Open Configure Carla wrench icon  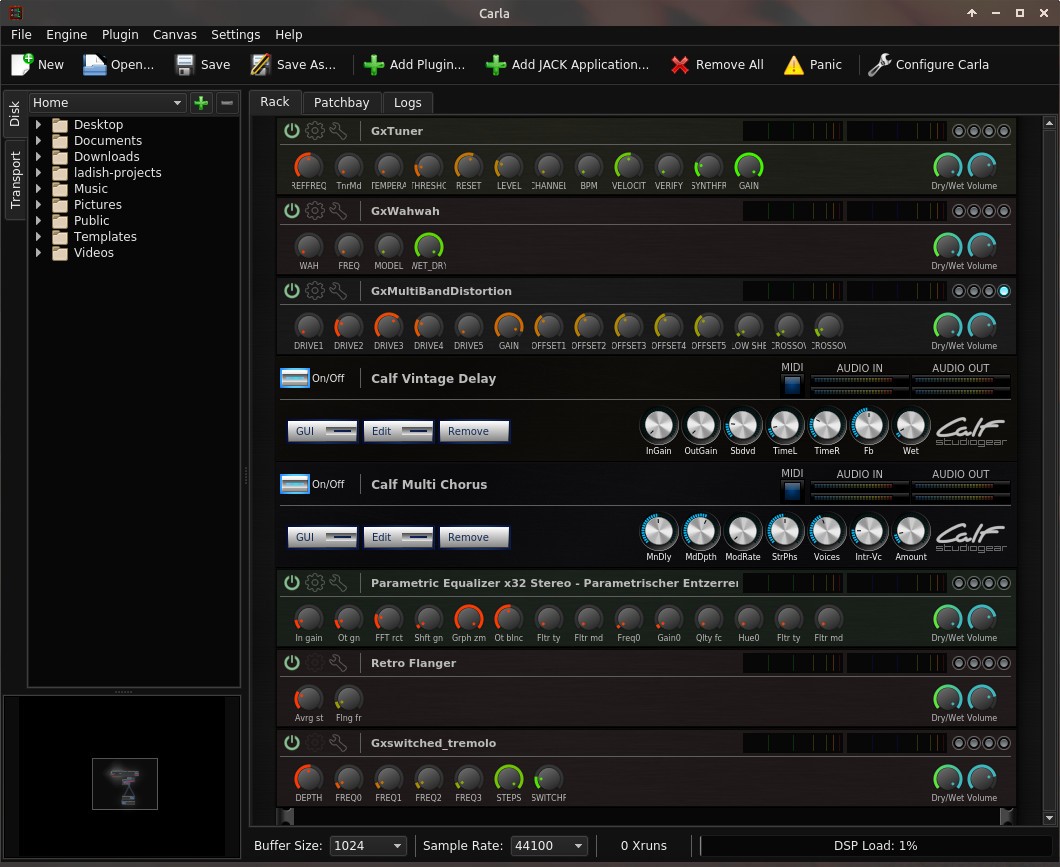(x=880, y=64)
